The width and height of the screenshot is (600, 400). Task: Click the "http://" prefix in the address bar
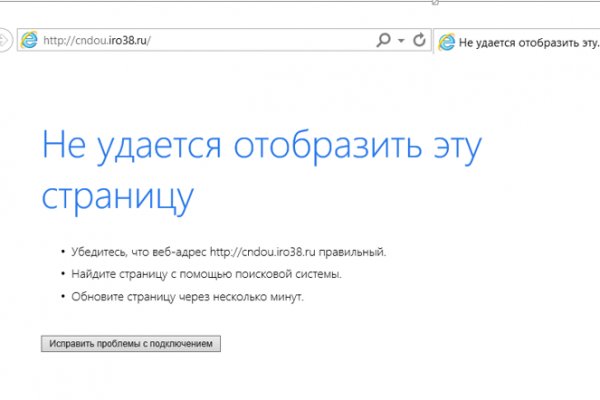point(55,41)
